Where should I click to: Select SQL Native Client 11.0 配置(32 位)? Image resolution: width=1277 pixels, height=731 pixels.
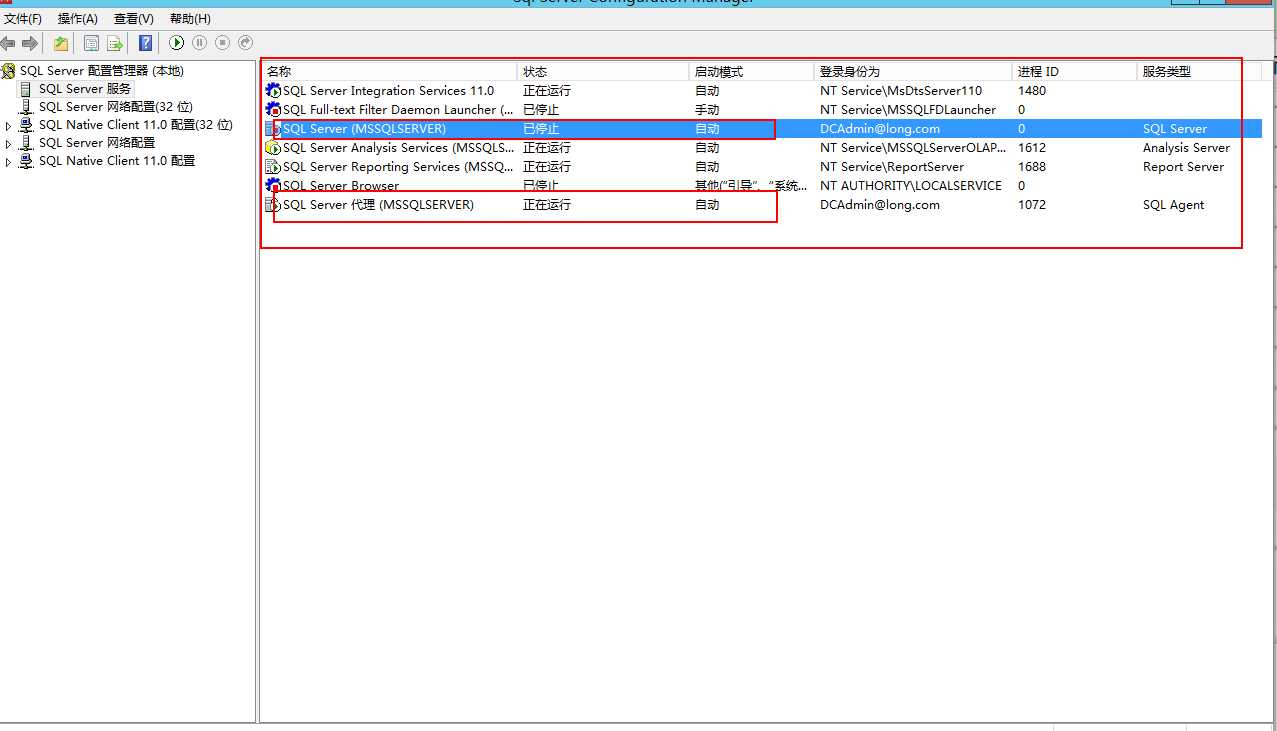pyautogui.click(x=135, y=125)
